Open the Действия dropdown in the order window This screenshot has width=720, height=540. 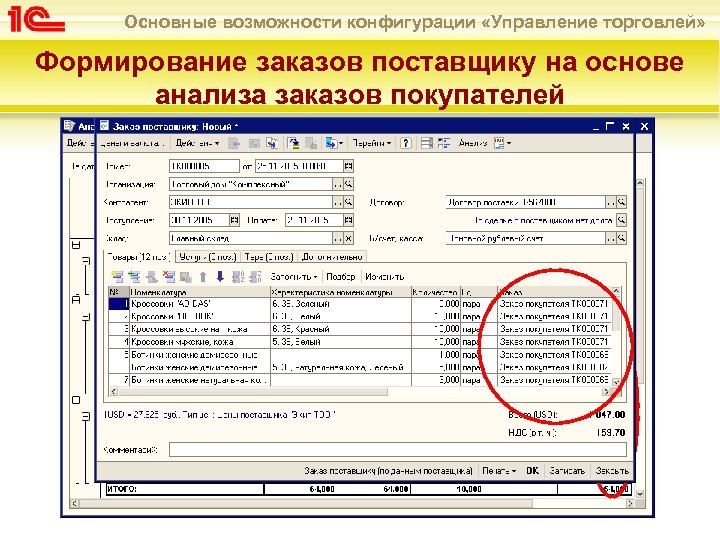click(x=197, y=143)
